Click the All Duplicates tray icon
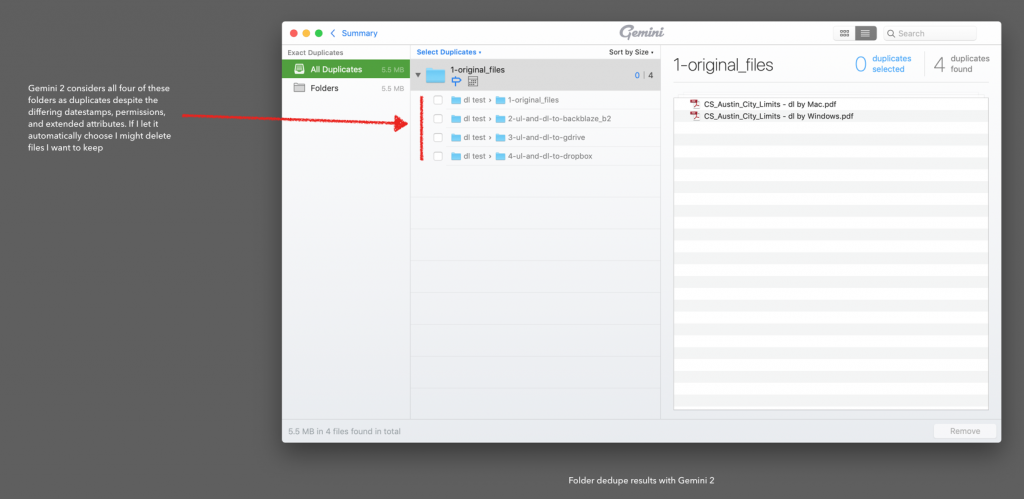The height and width of the screenshot is (499, 1024). 299,69
